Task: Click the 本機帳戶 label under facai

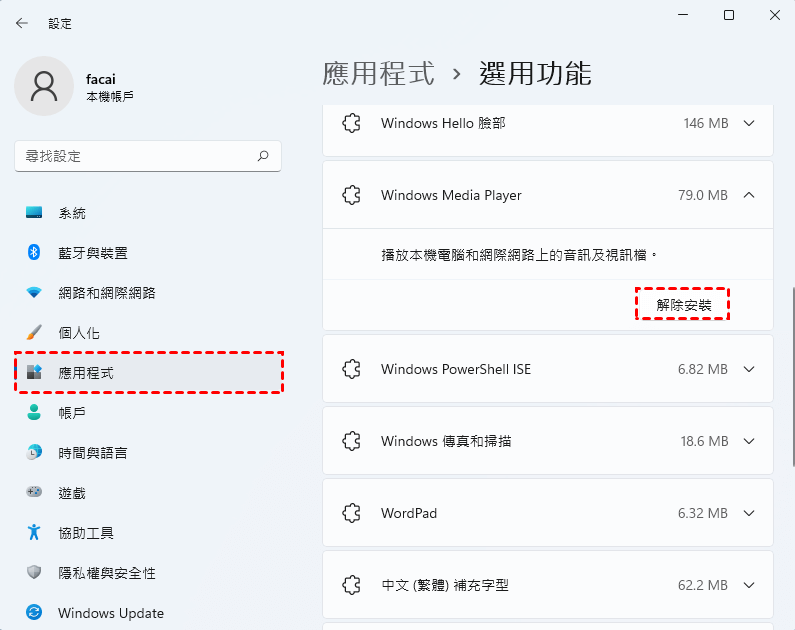Action: (x=110, y=96)
